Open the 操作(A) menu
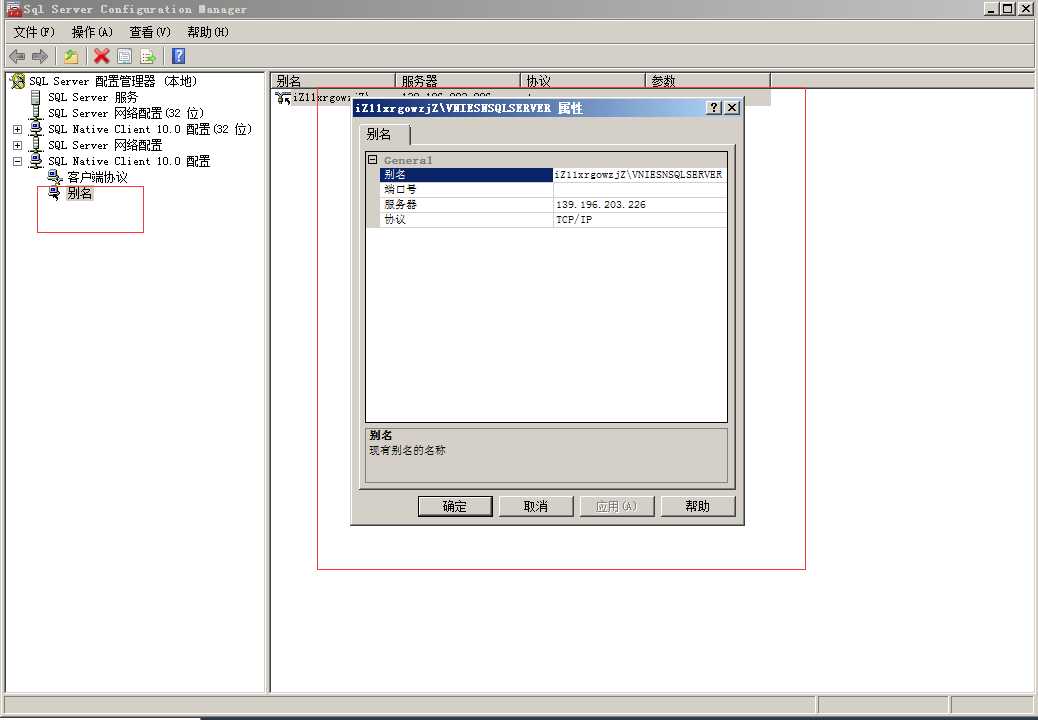The width and height of the screenshot is (1038, 720). pyautogui.click(x=92, y=32)
